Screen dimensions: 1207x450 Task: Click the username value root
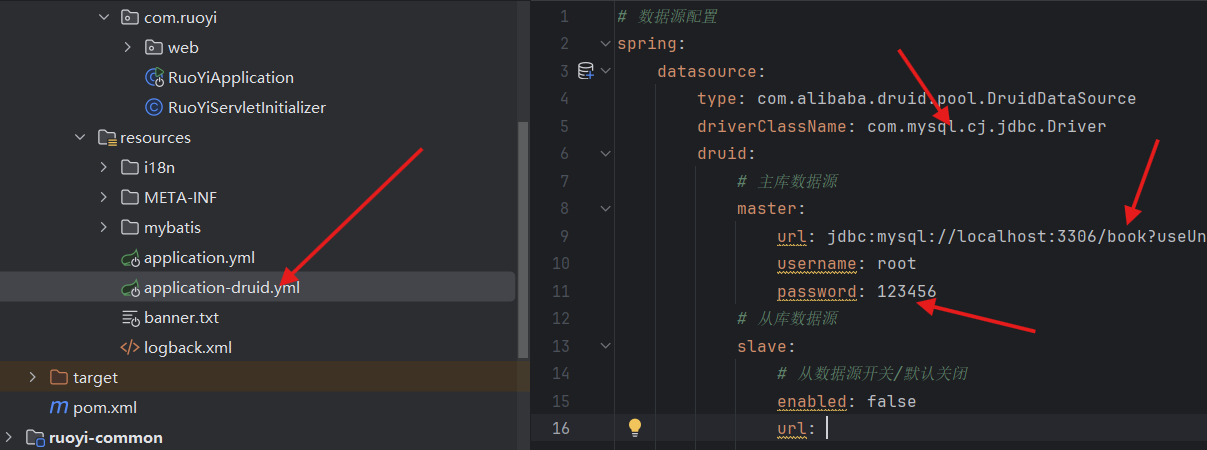[897, 264]
